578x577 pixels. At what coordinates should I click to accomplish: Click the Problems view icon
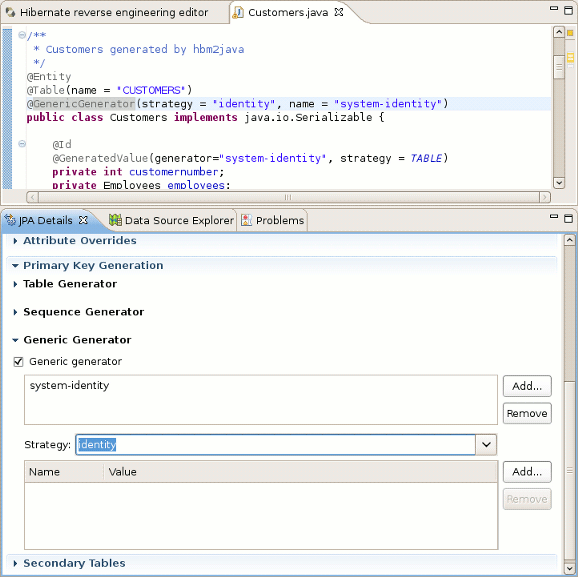click(x=246, y=220)
